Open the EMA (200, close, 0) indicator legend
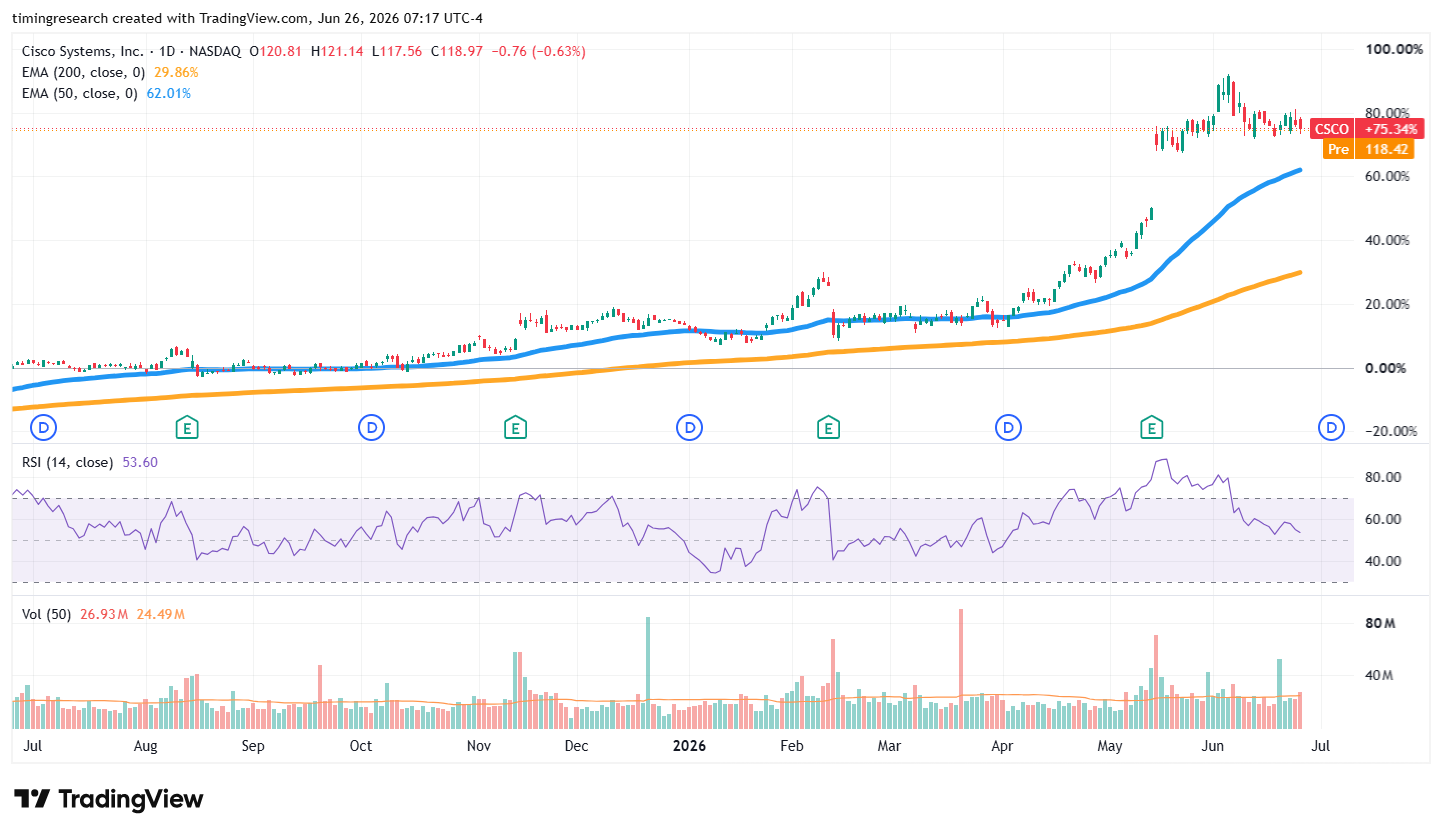Viewport: 1442px width, 835px height. [x=85, y=72]
